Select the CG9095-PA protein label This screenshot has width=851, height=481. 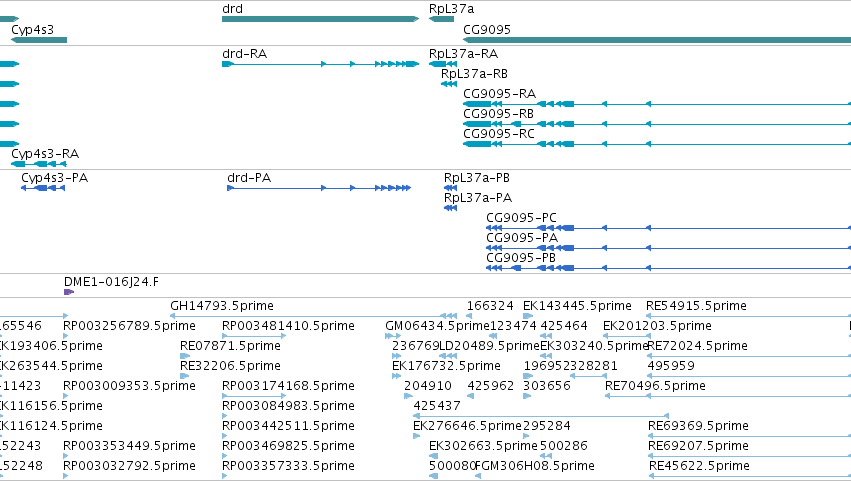coord(522,238)
